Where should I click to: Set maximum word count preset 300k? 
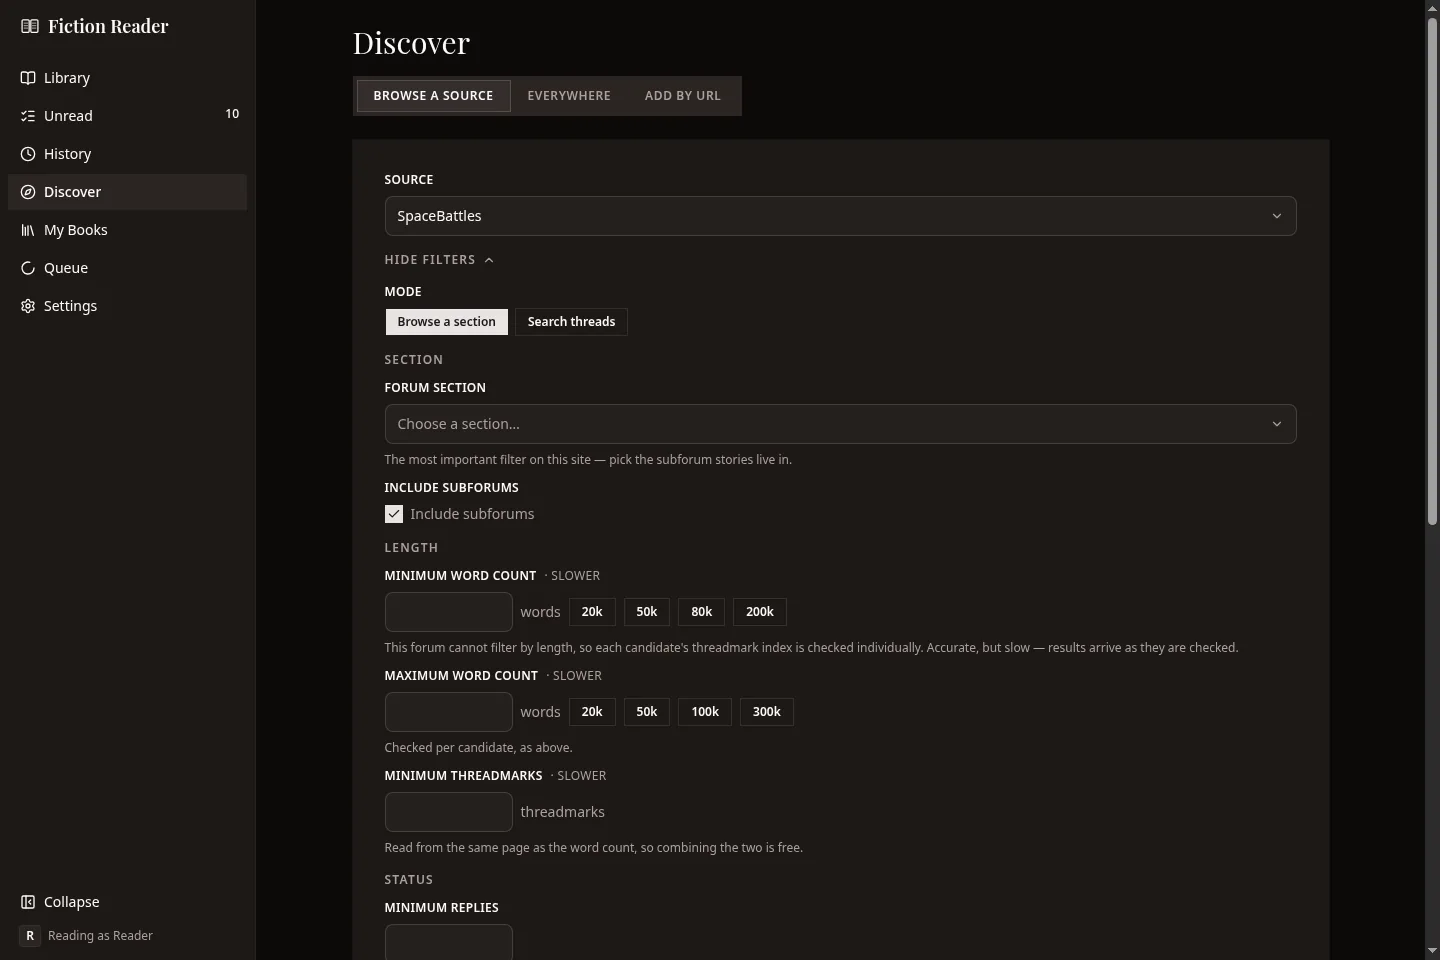click(767, 712)
